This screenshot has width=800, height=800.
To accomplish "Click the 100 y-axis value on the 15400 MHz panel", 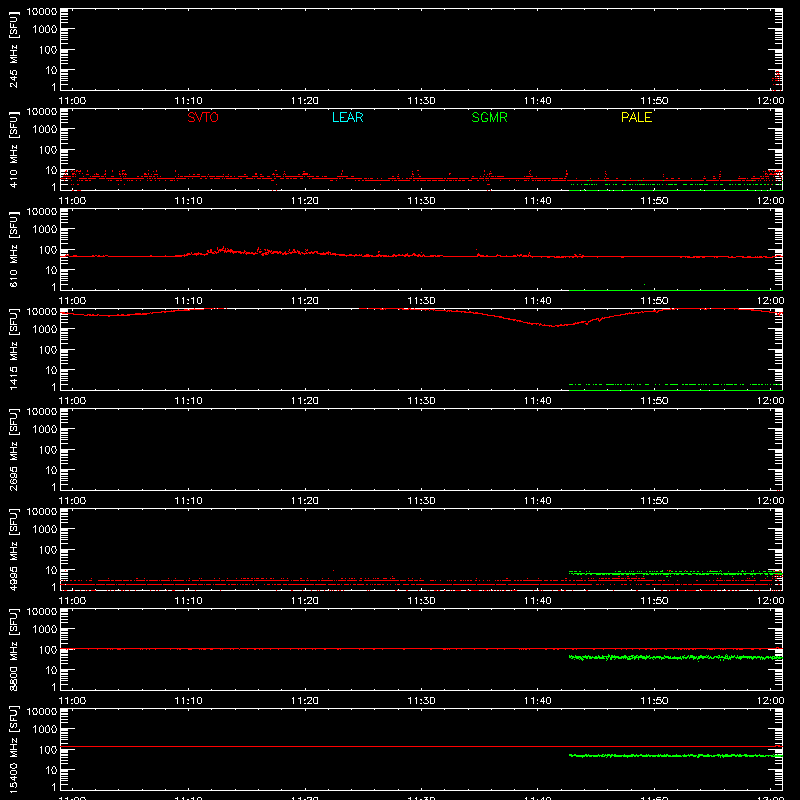I will (48, 750).
